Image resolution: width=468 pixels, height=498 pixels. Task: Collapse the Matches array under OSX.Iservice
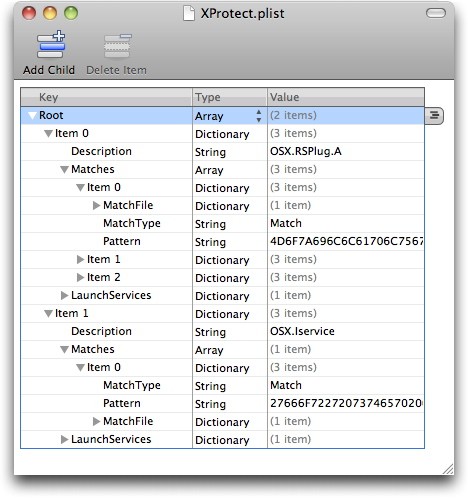pos(64,350)
